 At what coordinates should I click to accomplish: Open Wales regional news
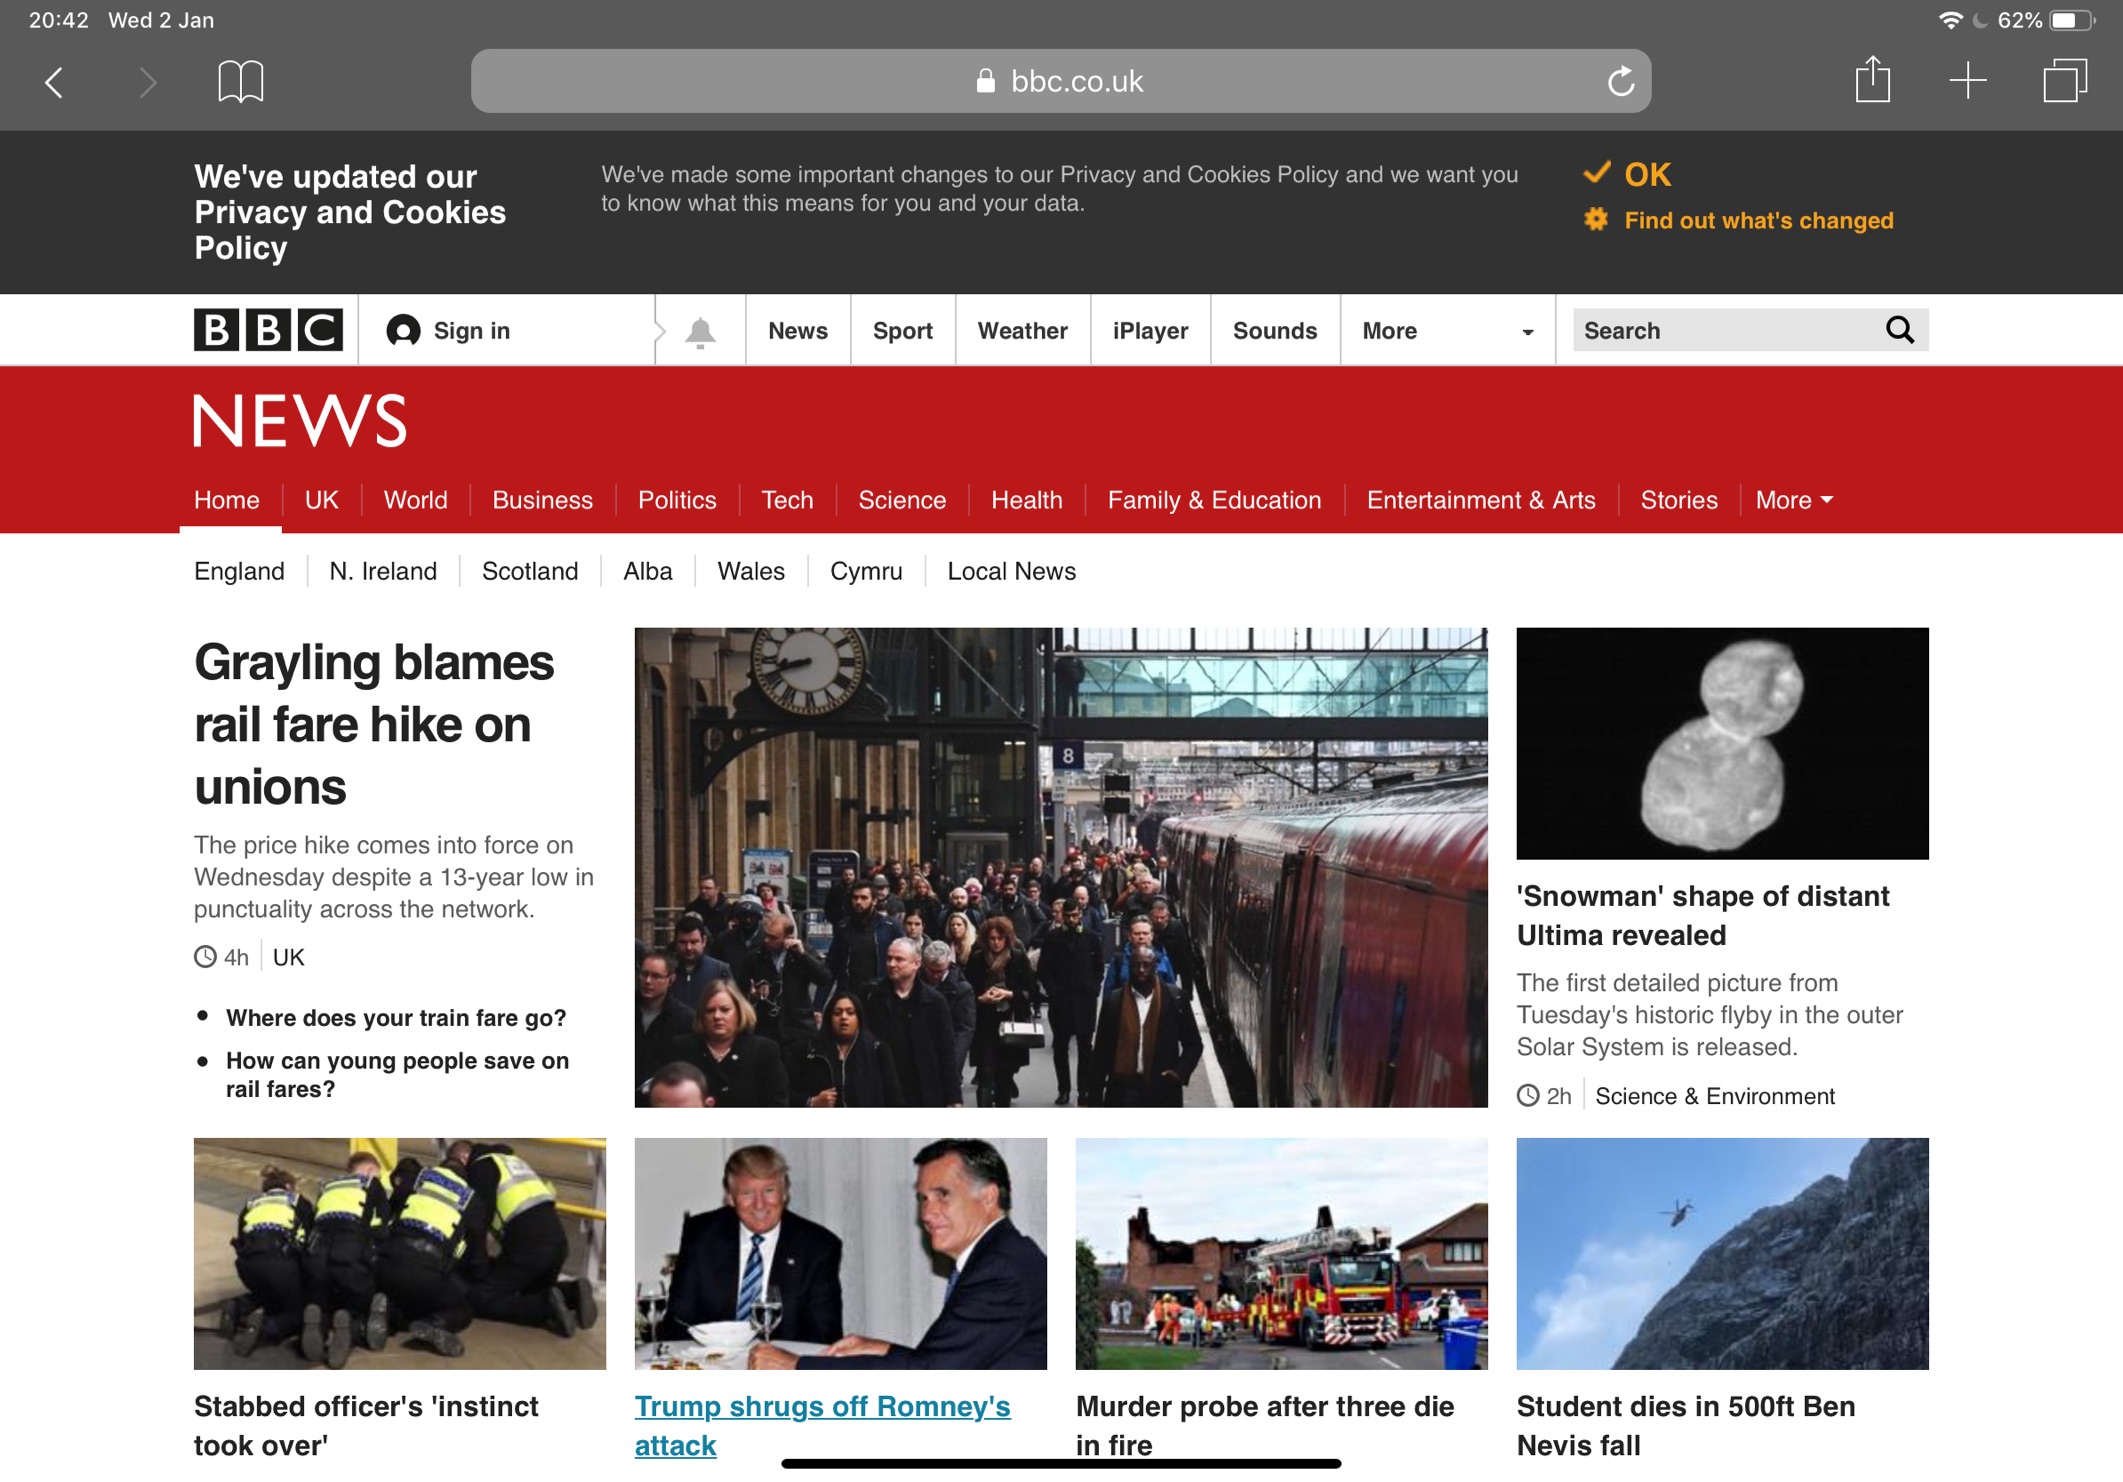click(751, 571)
